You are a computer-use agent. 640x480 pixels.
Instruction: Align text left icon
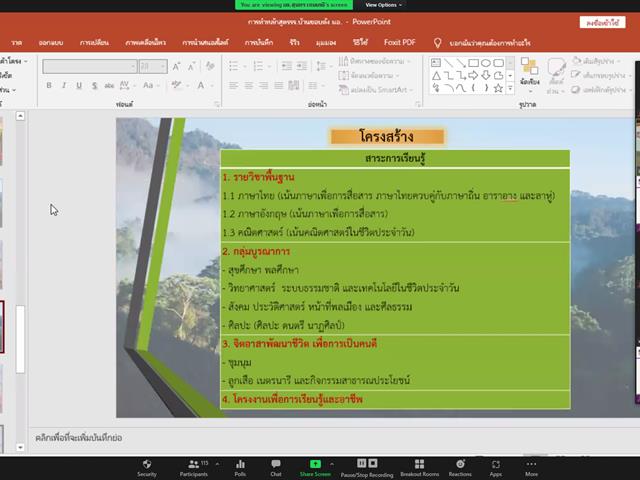tap(233, 85)
